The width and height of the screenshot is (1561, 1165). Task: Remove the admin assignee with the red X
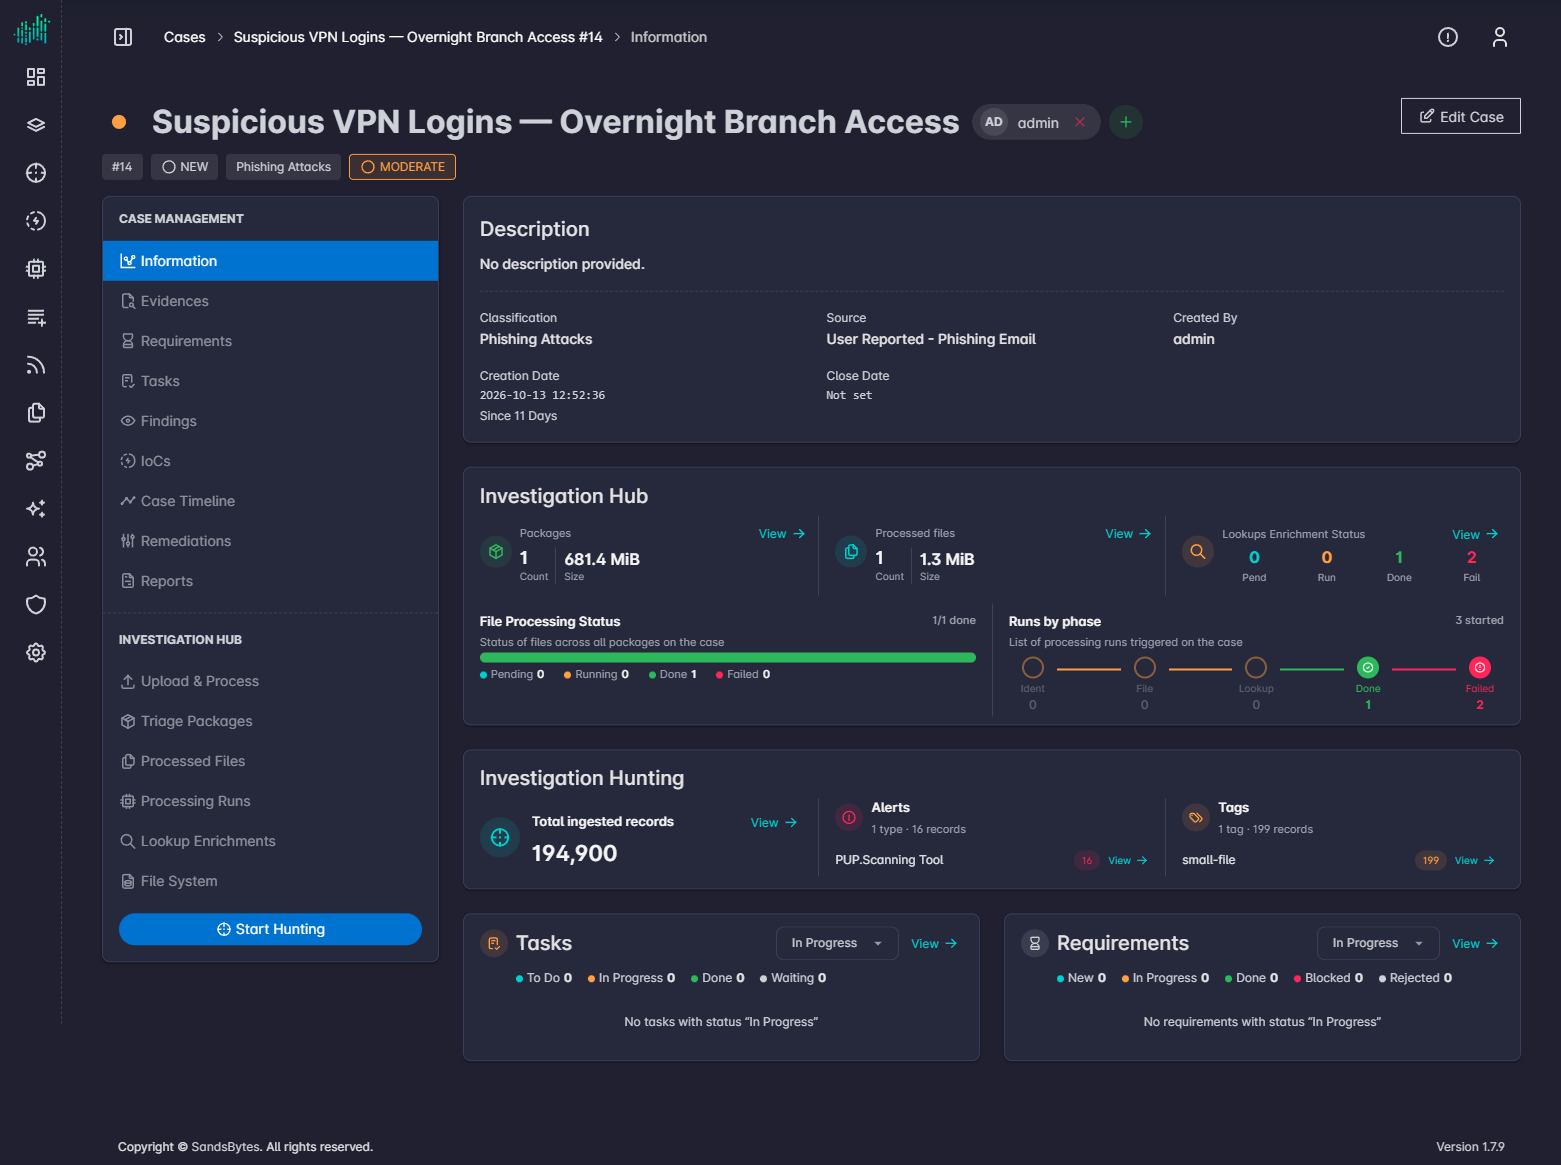(1080, 122)
